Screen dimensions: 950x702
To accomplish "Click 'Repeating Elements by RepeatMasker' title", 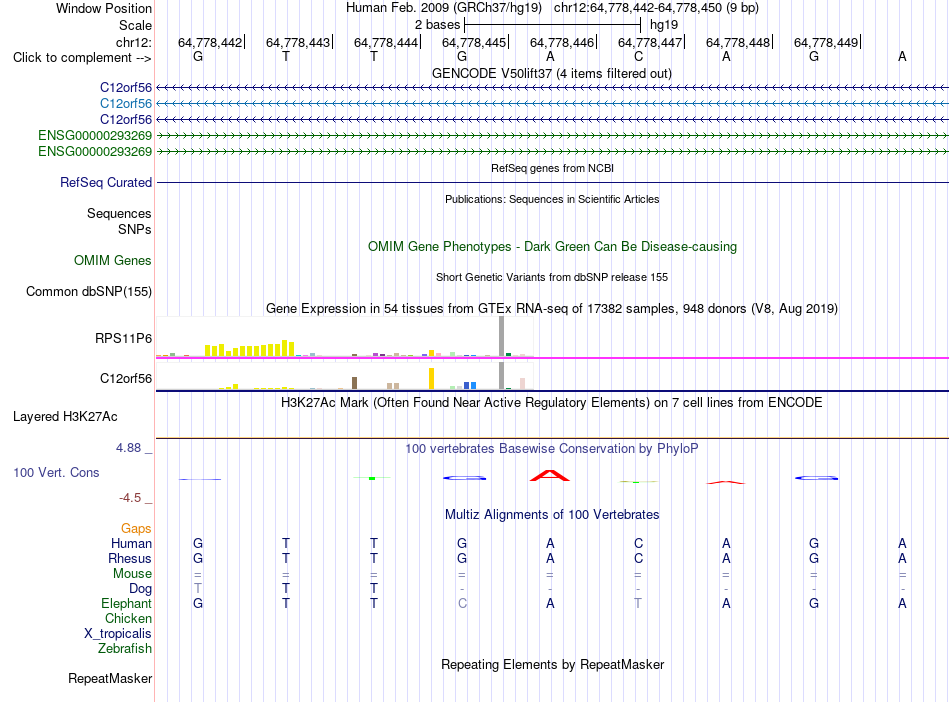I will [553, 664].
